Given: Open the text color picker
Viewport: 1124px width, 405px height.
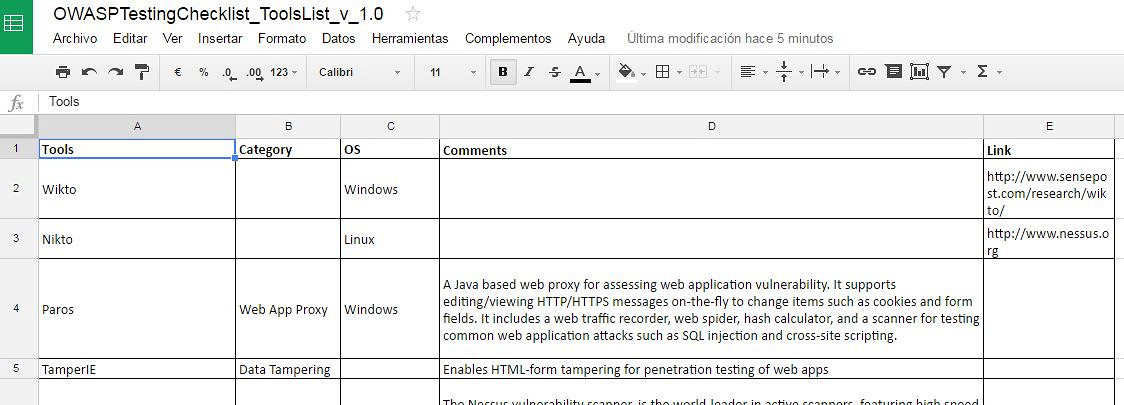Looking at the screenshot, I should pos(581,72).
